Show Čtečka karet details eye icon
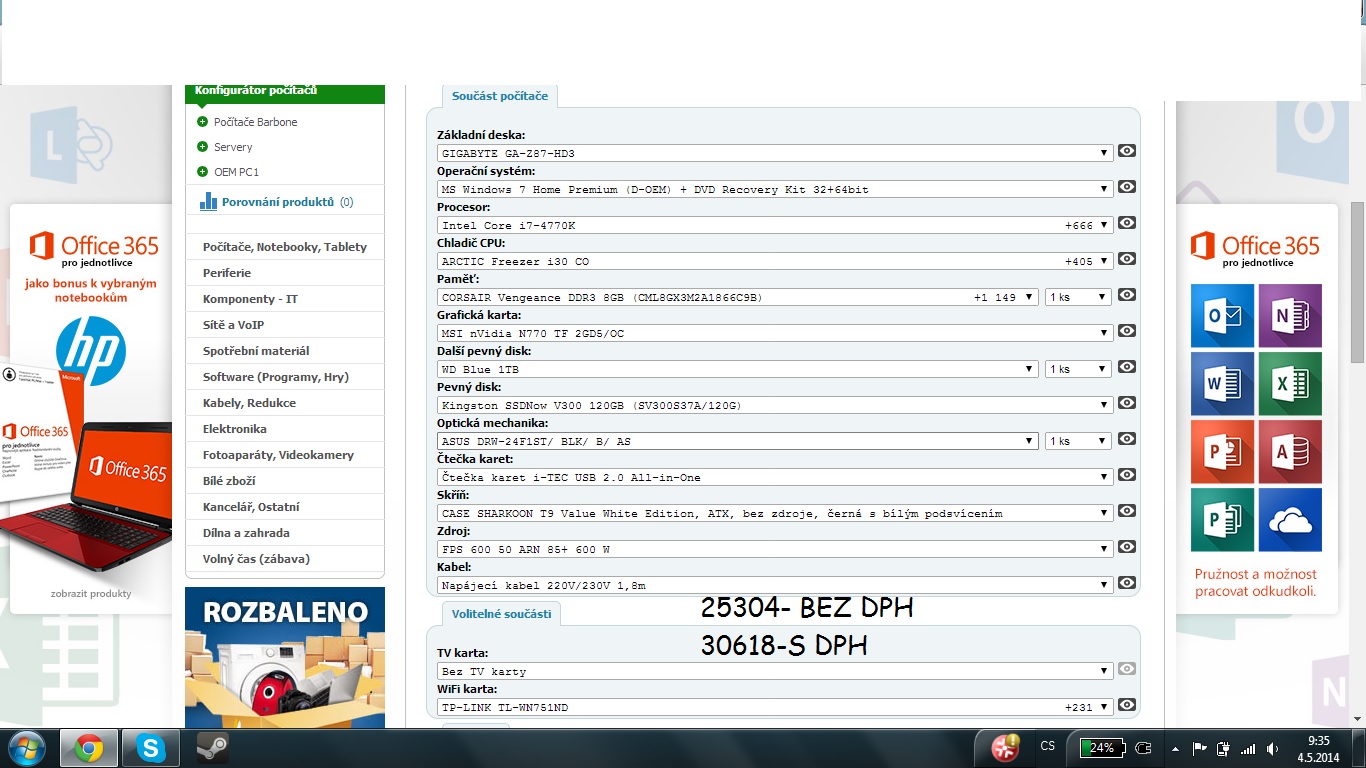This screenshot has width=1366, height=768. click(1127, 475)
